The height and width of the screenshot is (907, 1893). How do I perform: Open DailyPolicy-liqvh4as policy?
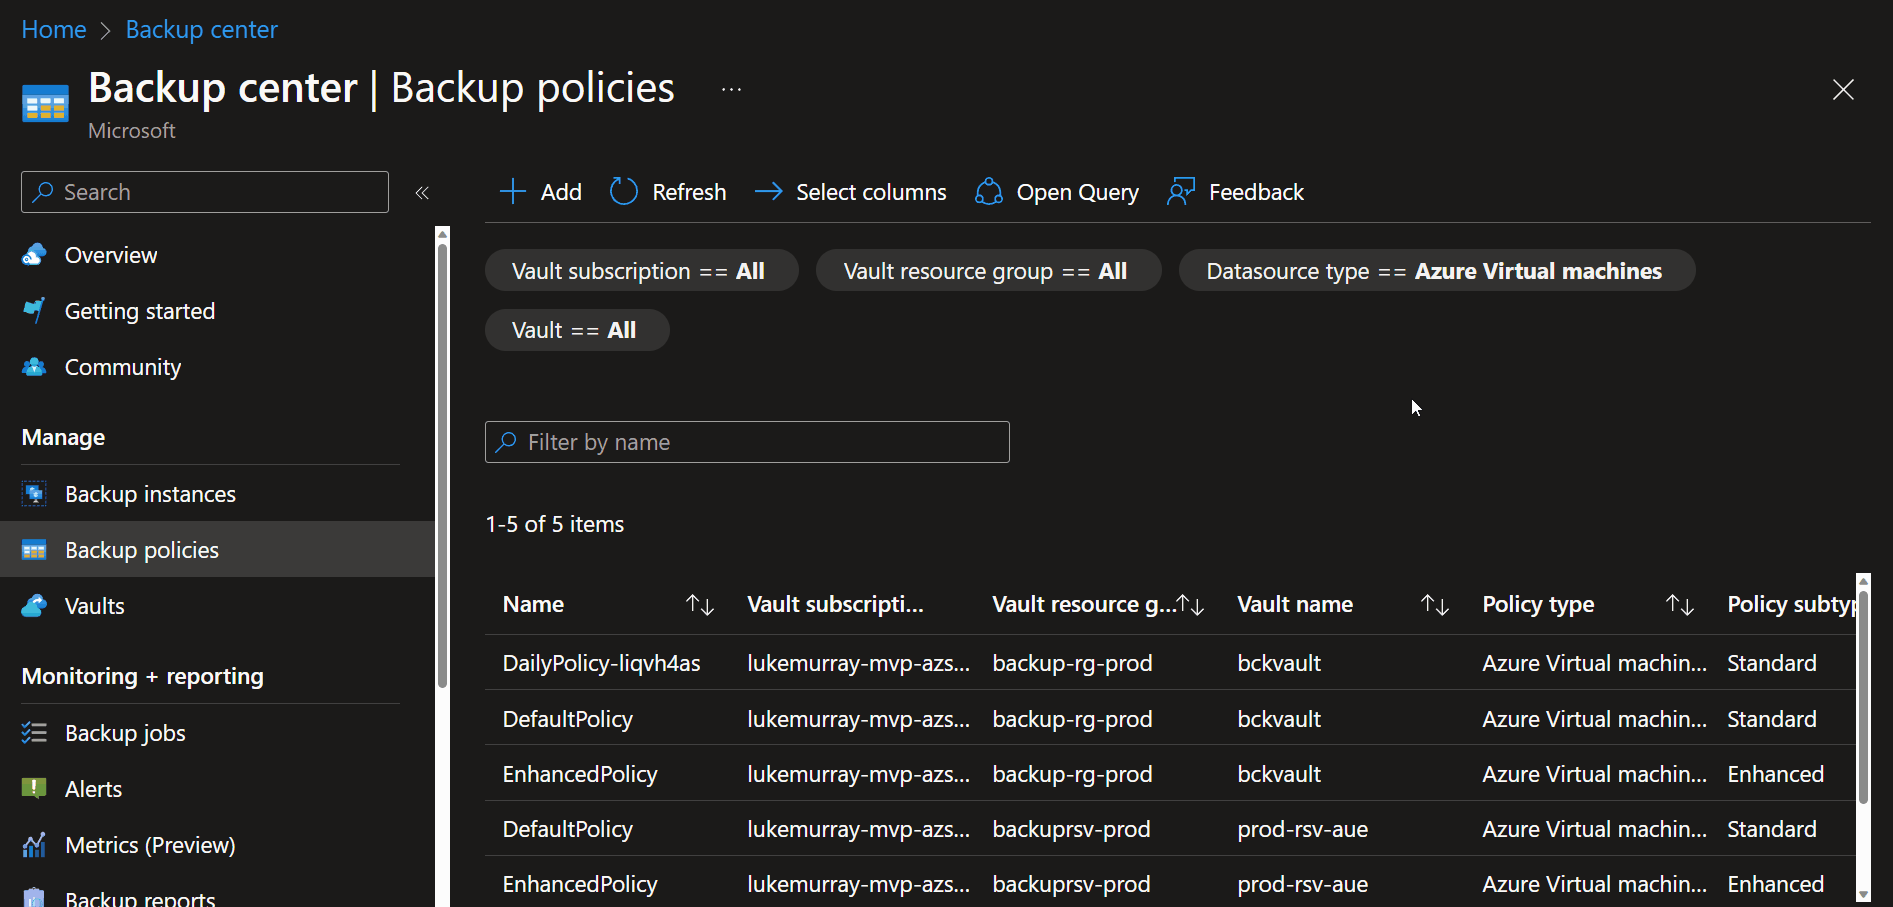(x=601, y=663)
